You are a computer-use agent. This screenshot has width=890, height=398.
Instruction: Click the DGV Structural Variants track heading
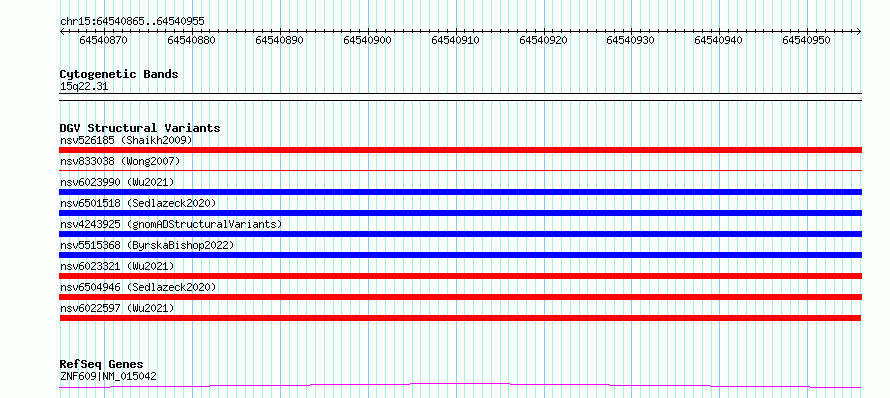pyautogui.click(x=140, y=128)
